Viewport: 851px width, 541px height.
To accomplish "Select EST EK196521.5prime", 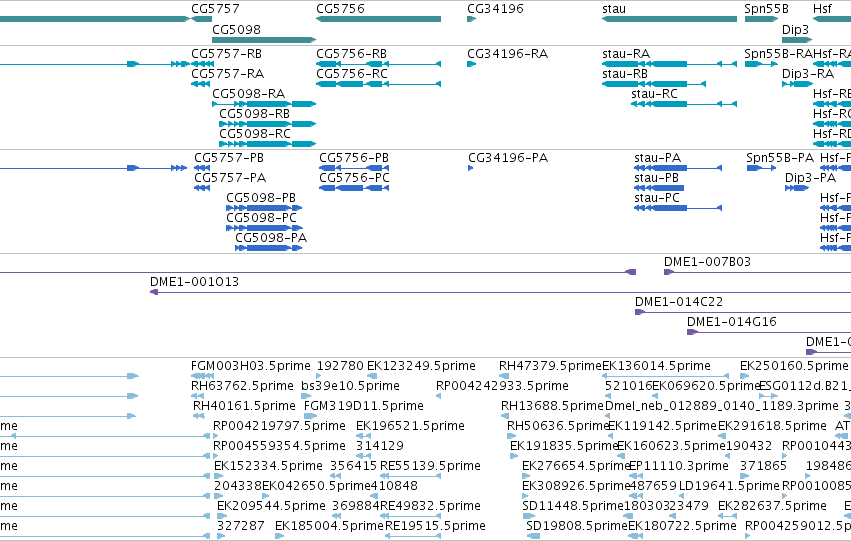I will [410, 427].
